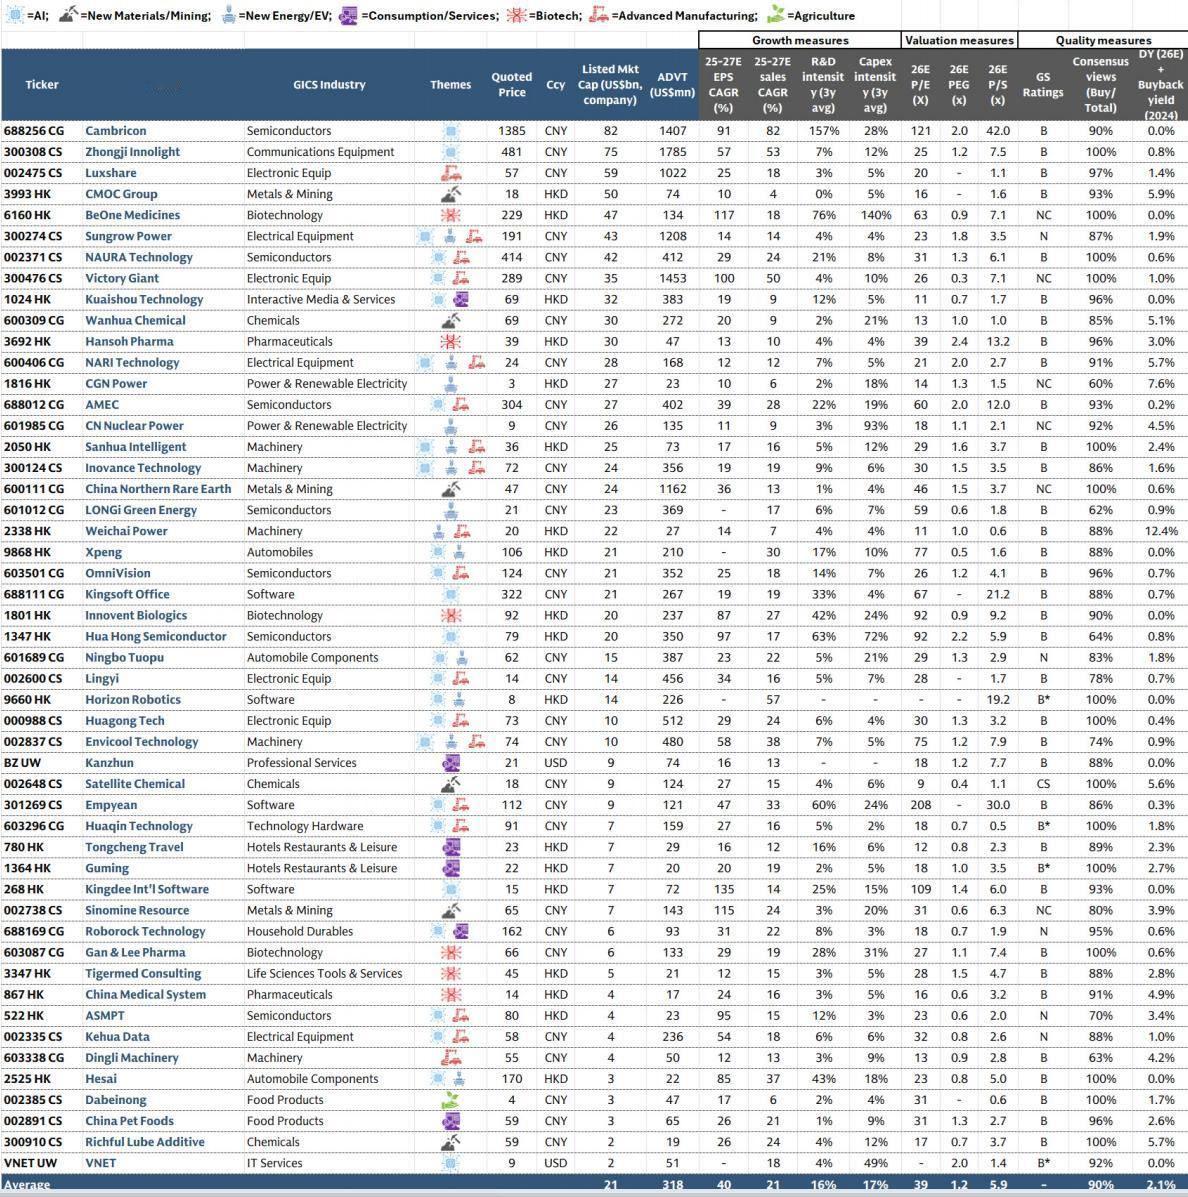Click the AI theme icon in VNET row
Screen dimensions: 1188x1197
coord(450,1163)
